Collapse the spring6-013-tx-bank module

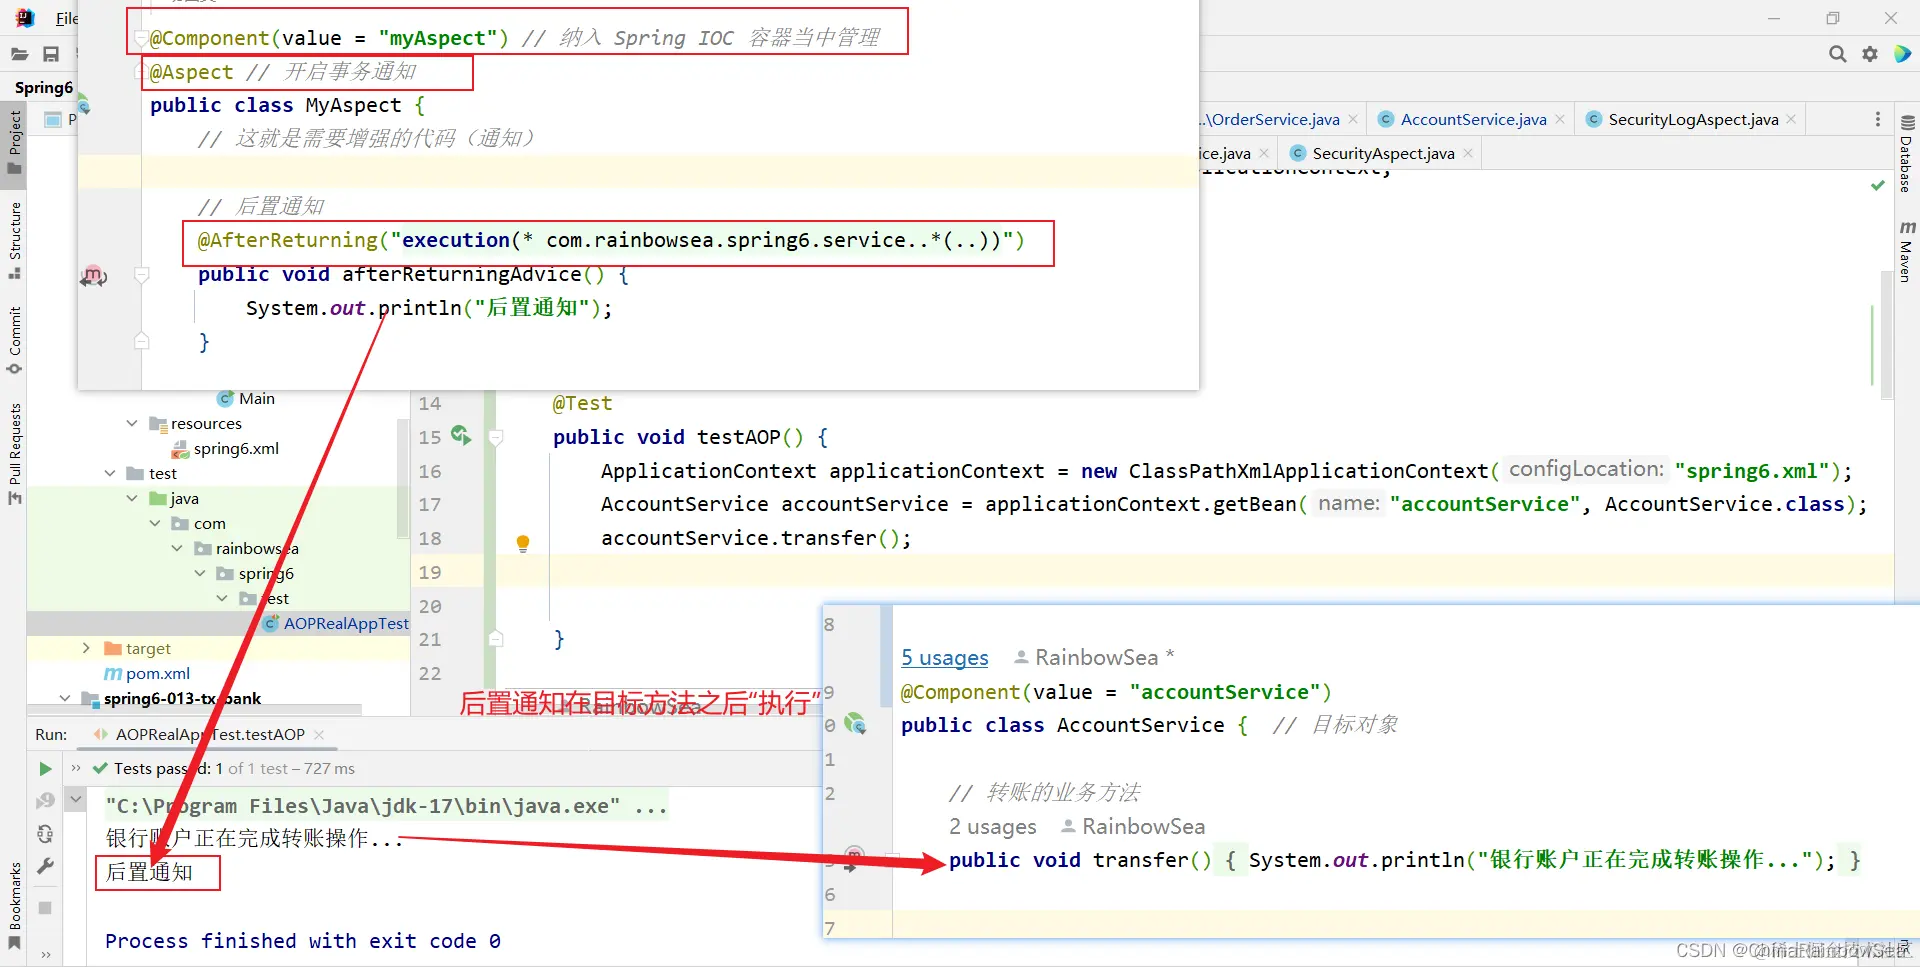(x=65, y=698)
